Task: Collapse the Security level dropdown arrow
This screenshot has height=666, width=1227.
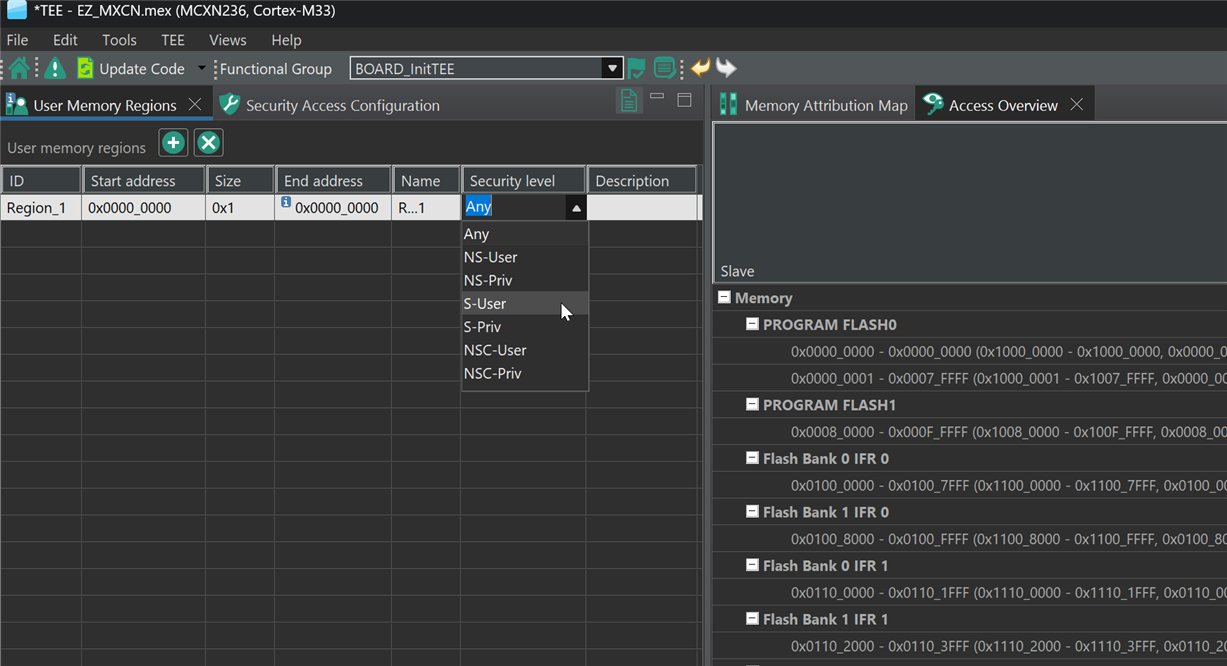Action: pyautogui.click(x=575, y=208)
